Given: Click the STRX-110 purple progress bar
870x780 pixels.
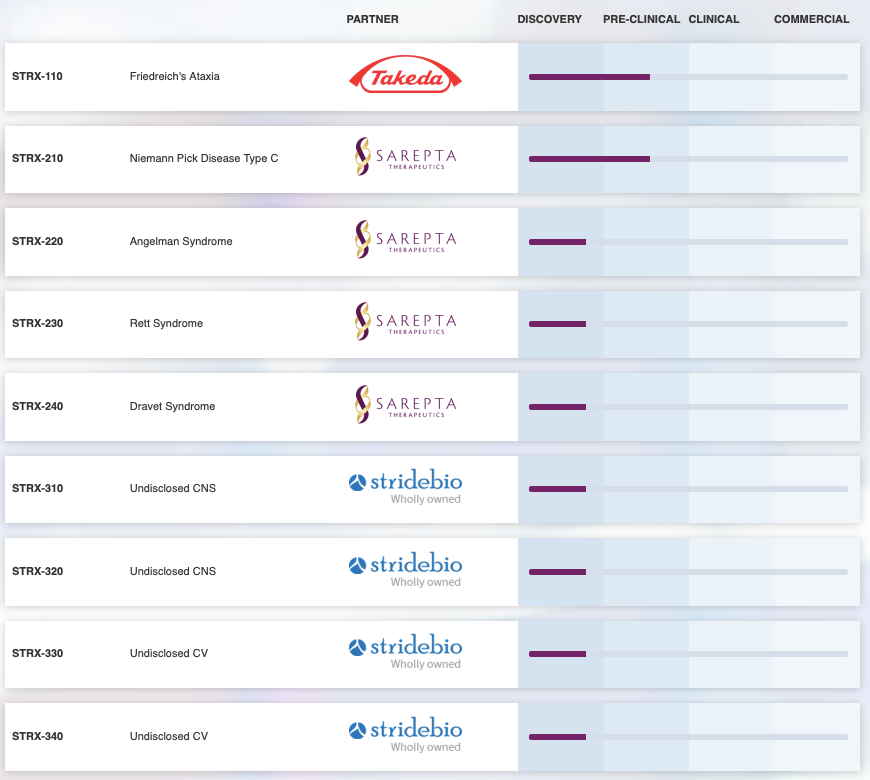Looking at the screenshot, I should (x=589, y=76).
